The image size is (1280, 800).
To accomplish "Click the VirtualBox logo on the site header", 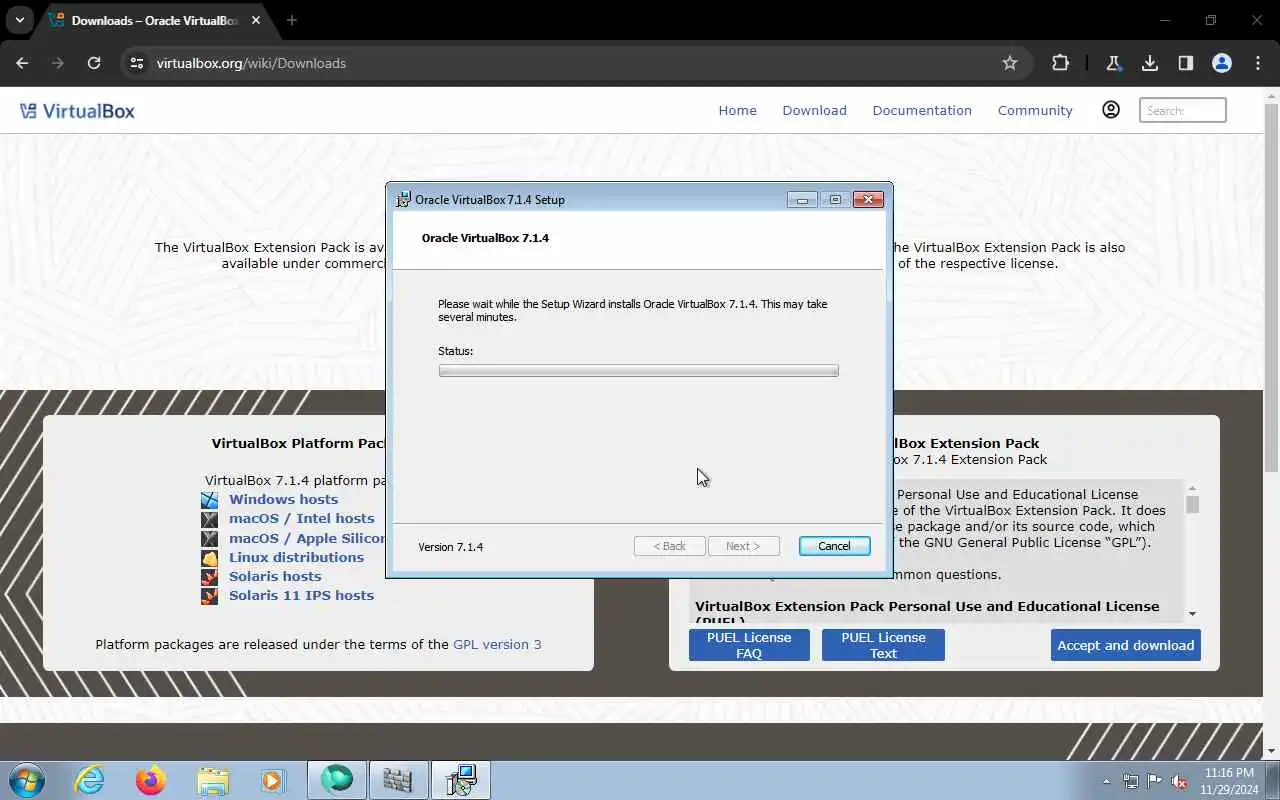I will tap(77, 111).
